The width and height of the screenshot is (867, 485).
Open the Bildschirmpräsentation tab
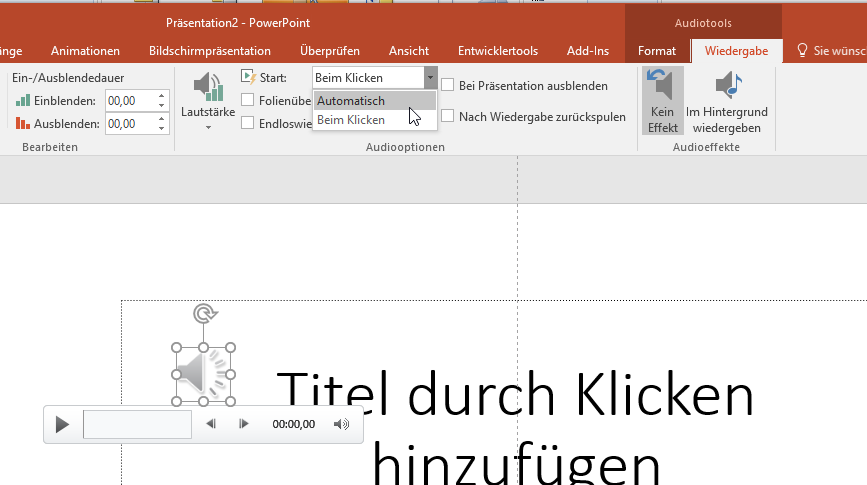[x=210, y=51]
